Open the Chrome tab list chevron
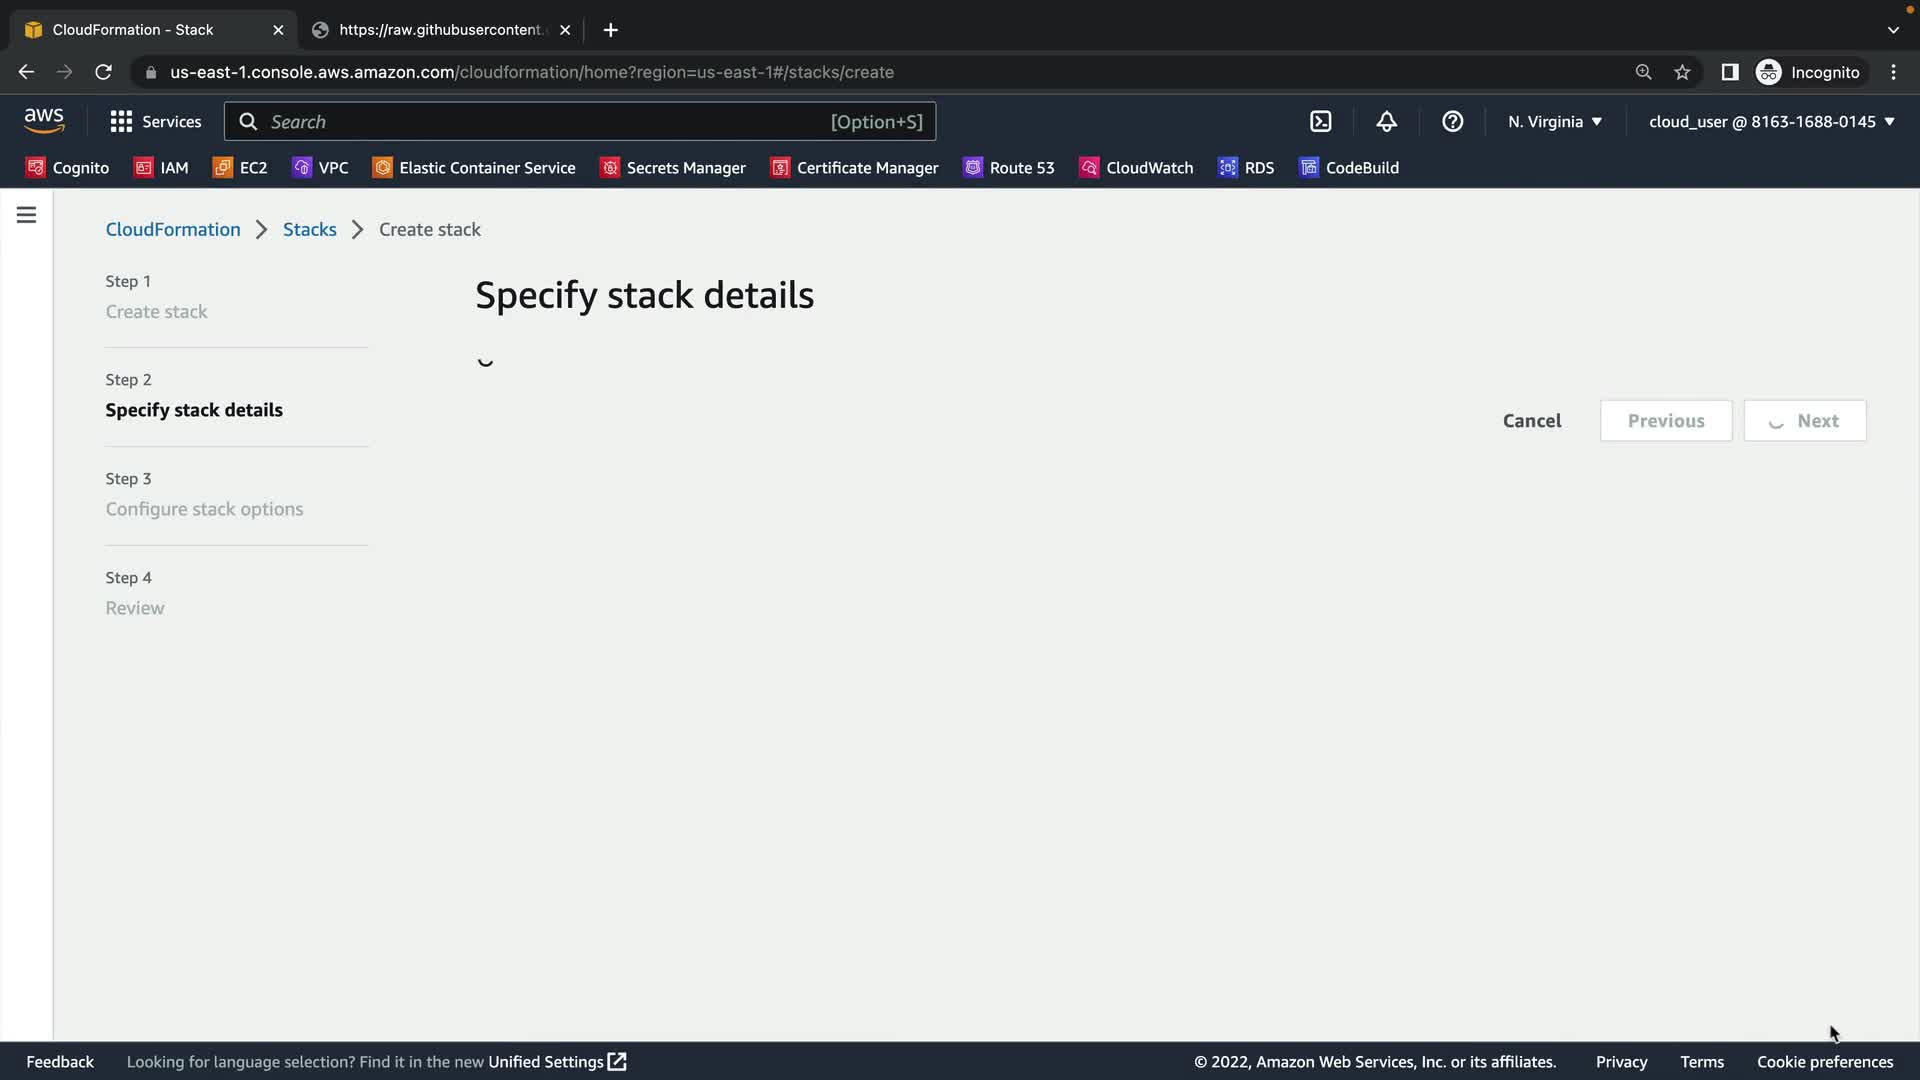Screen dimensions: 1920x1080 [x=1892, y=30]
